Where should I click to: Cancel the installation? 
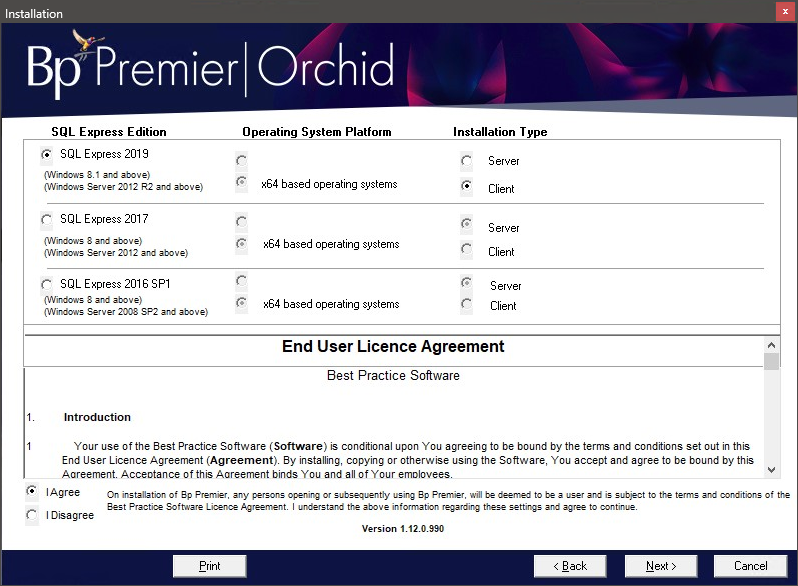(750, 566)
